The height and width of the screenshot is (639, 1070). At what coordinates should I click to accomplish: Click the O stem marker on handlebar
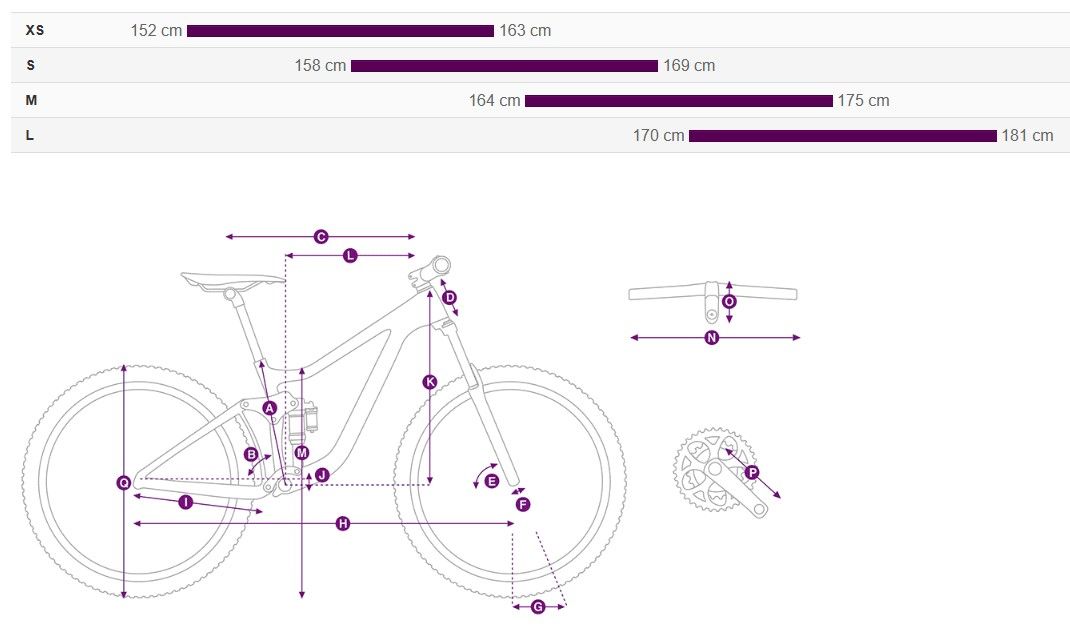coord(729,301)
